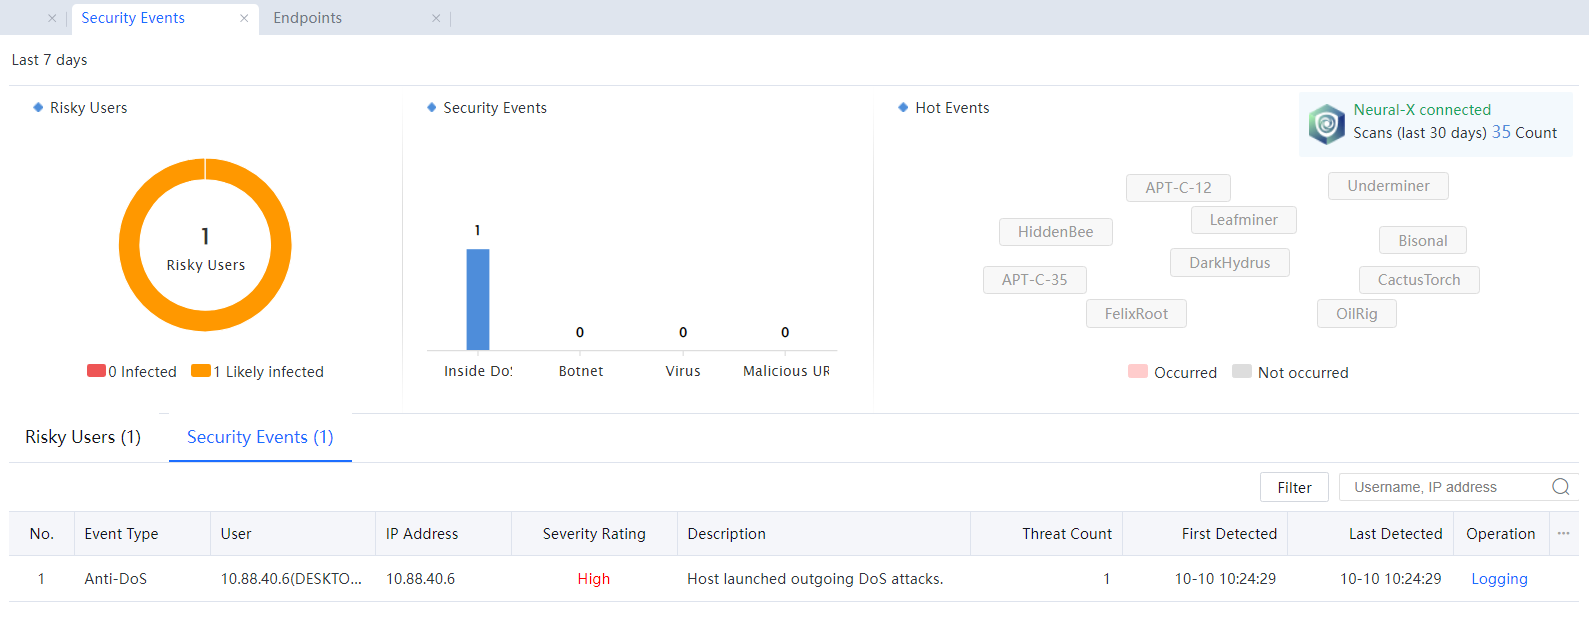1589x639 pixels.
Task: Click the search magnifier icon
Action: (x=1560, y=487)
